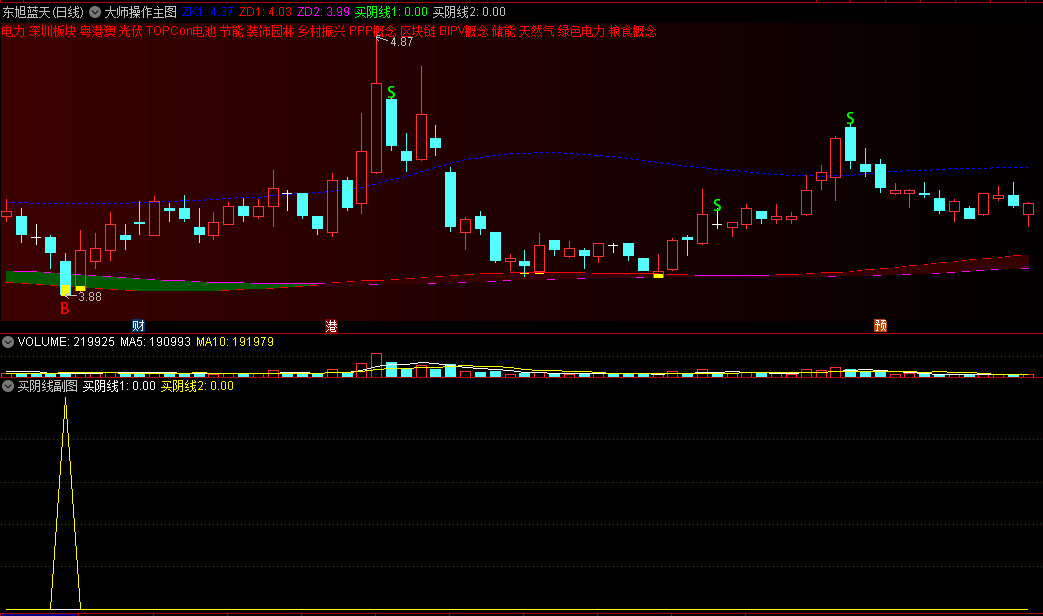Open the 区块链 concept tag
Viewport: 1043px width, 616px height.
click(x=418, y=31)
